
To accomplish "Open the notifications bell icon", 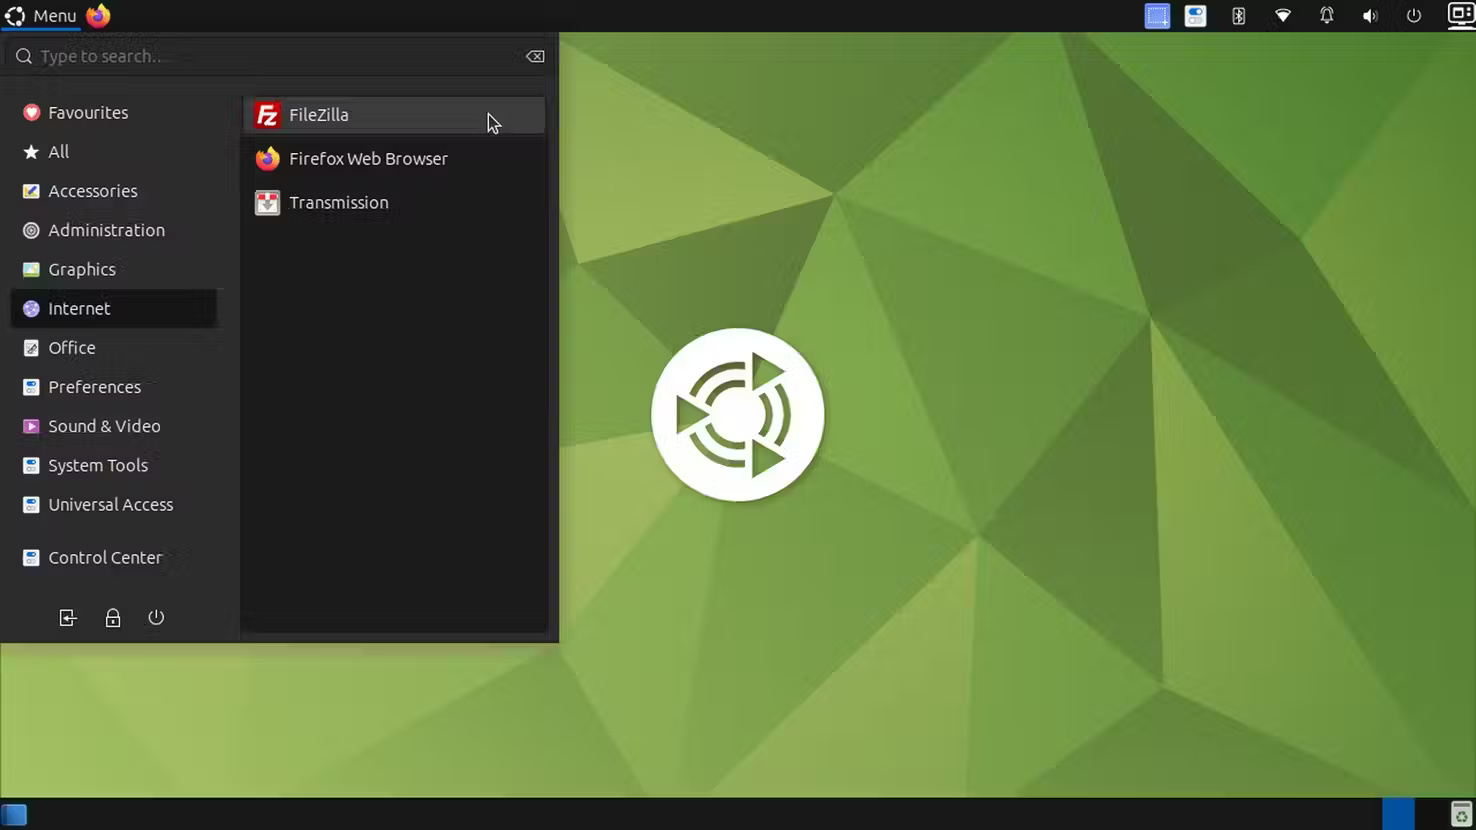I will [x=1326, y=16].
